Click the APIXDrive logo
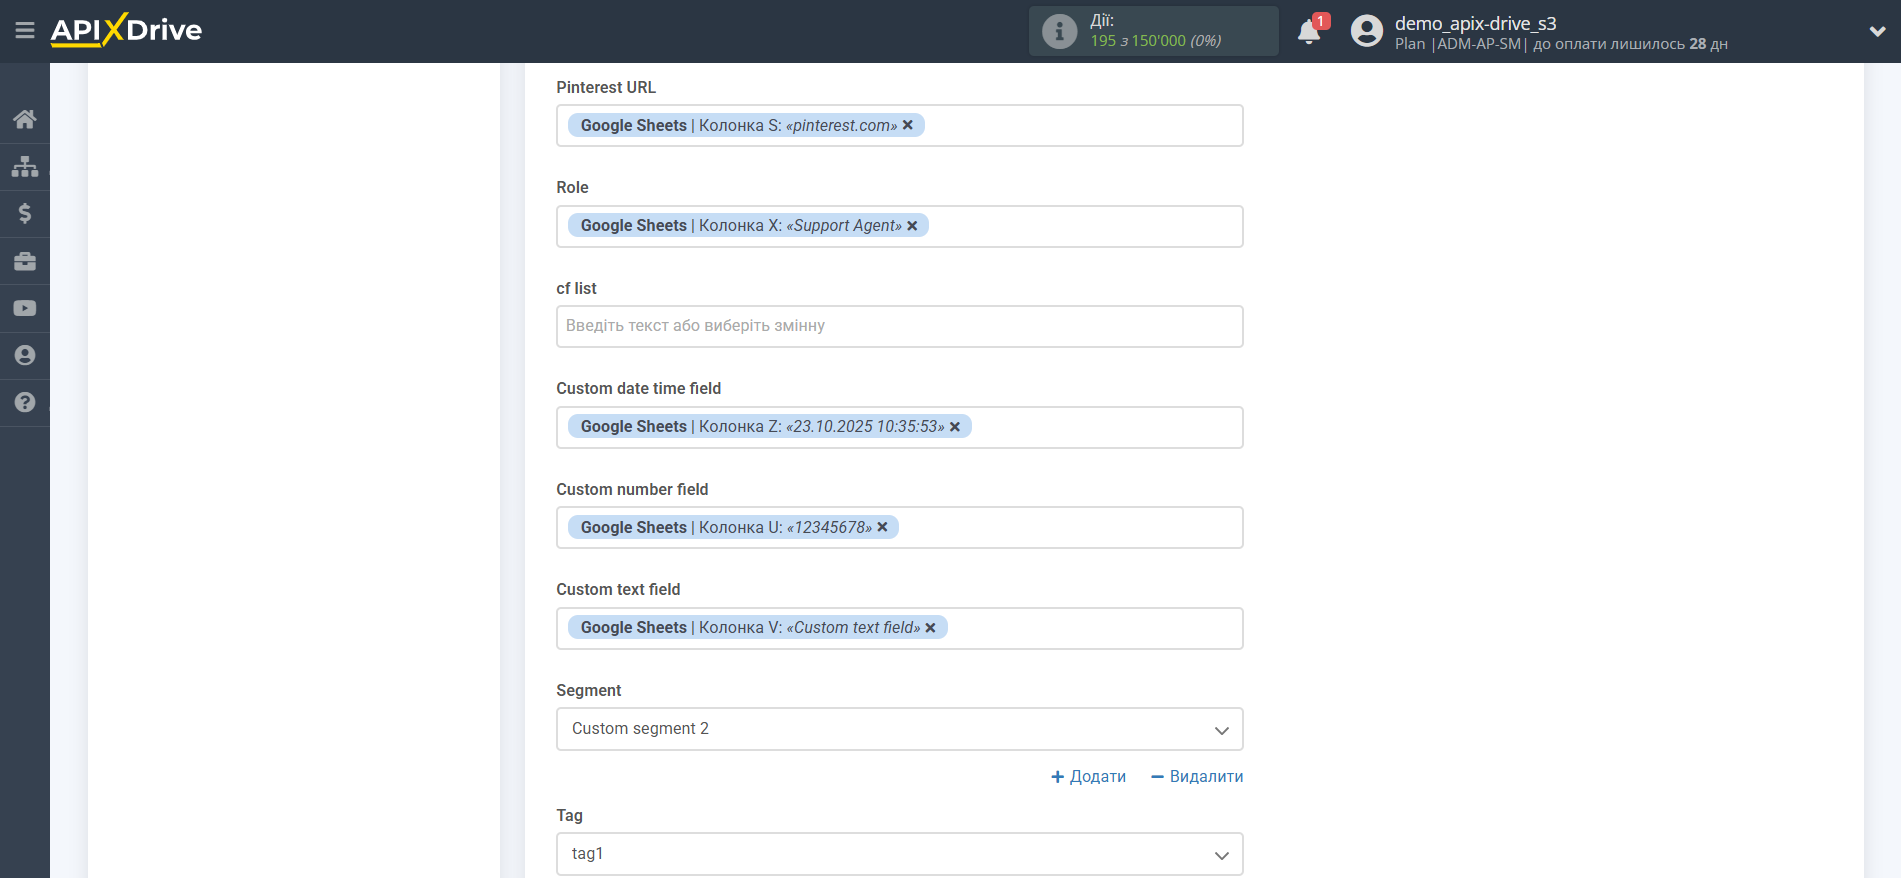Screen dimensions: 1901x878 [x=126, y=30]
